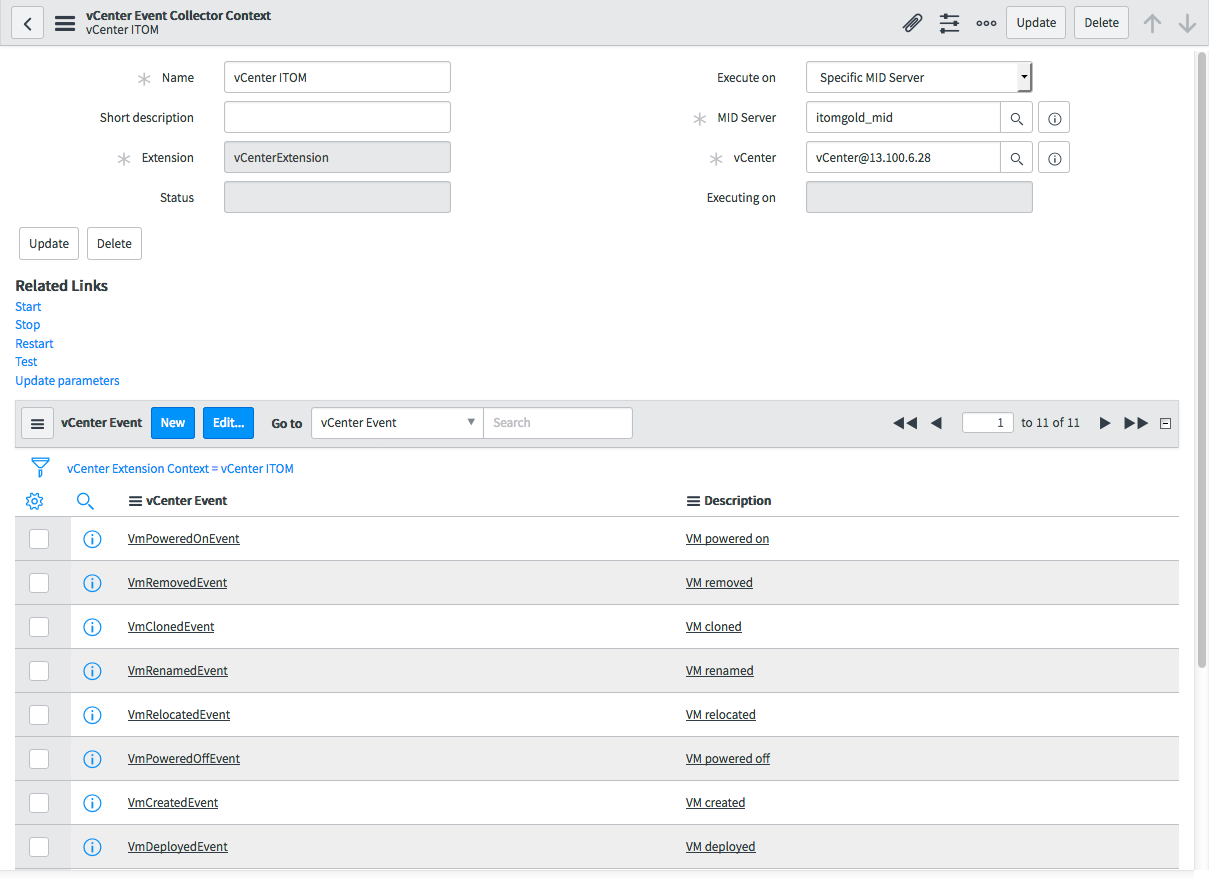Open list personalize gear icon

tap(34, 501)
